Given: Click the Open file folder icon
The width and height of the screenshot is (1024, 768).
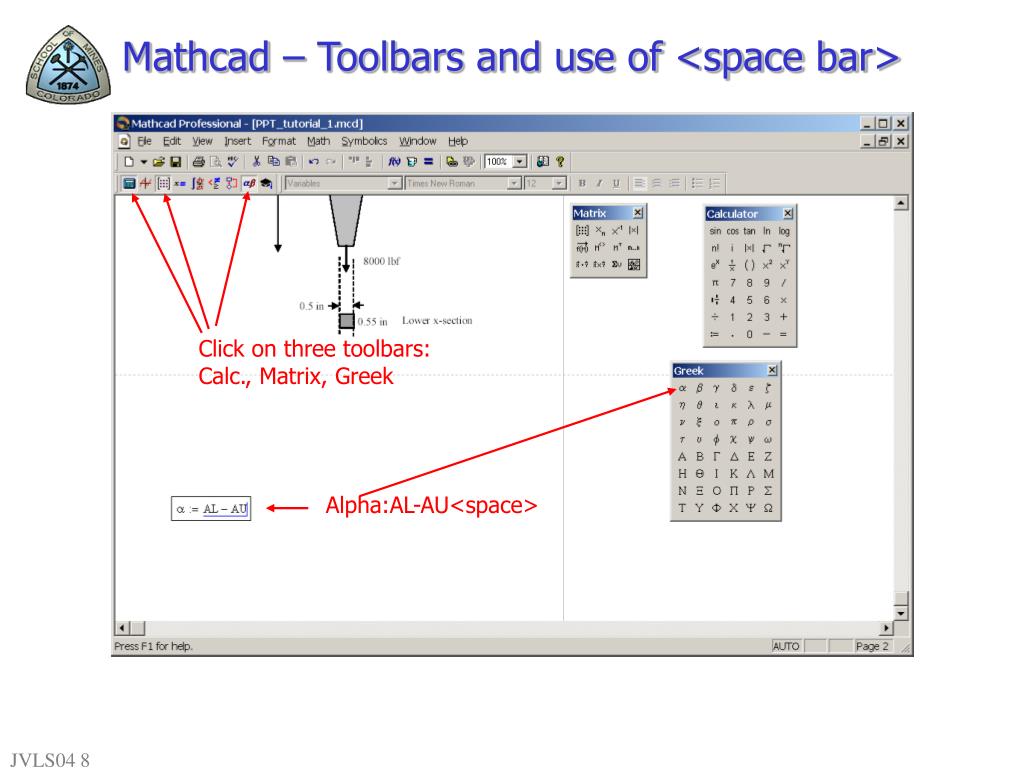Looking at the screenshot, I should tap(159, 162).
